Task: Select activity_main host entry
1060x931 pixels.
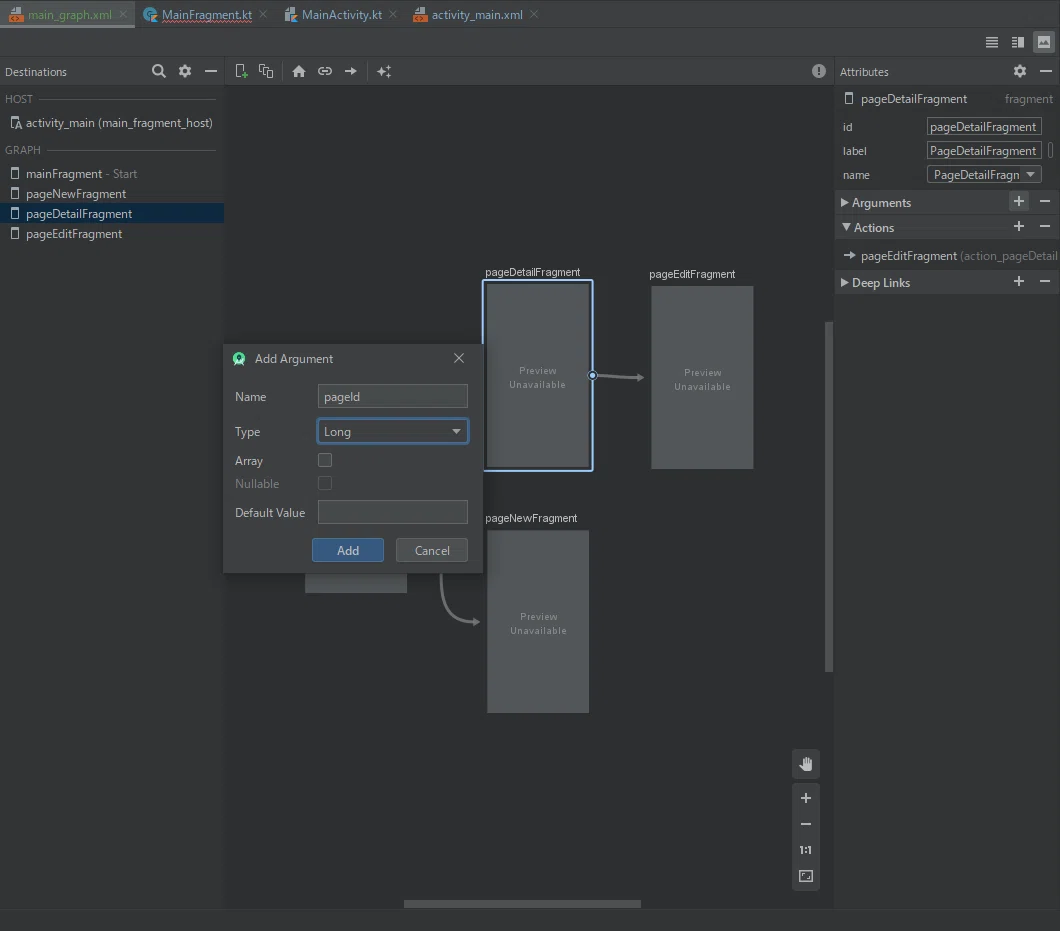Action: coord(112,122)
